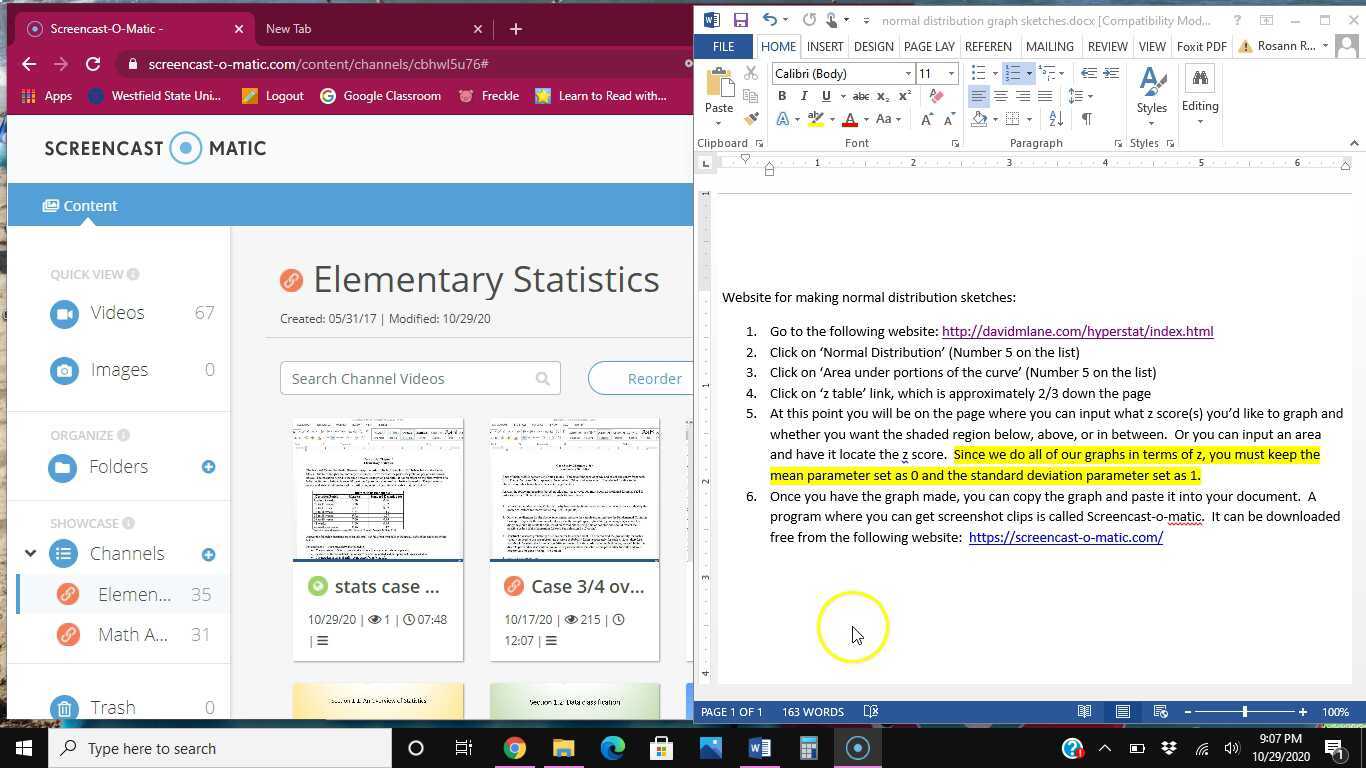Screen dimensions: 1366x768
Task: Show paragraph marks with pilcrow icon
Action: (x=1086, y=119)
